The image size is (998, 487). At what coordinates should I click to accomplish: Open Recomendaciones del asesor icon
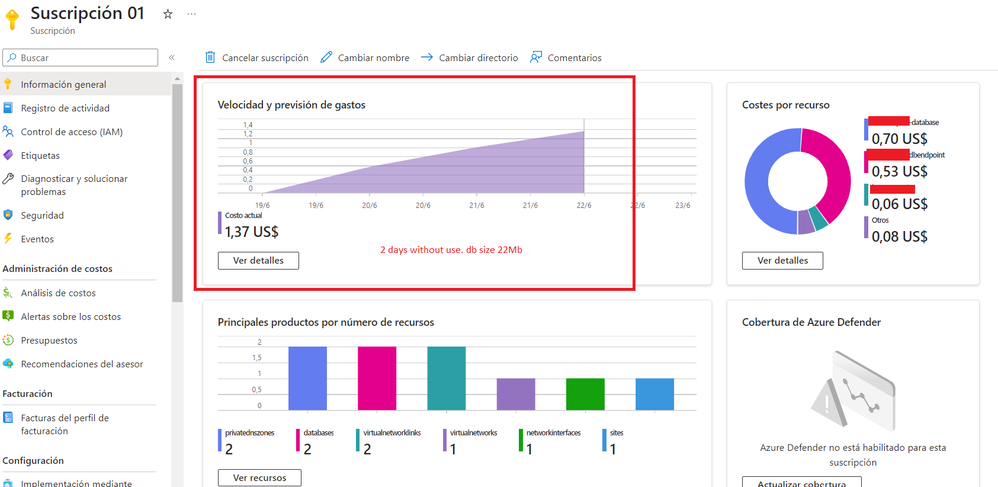[8, 363]
